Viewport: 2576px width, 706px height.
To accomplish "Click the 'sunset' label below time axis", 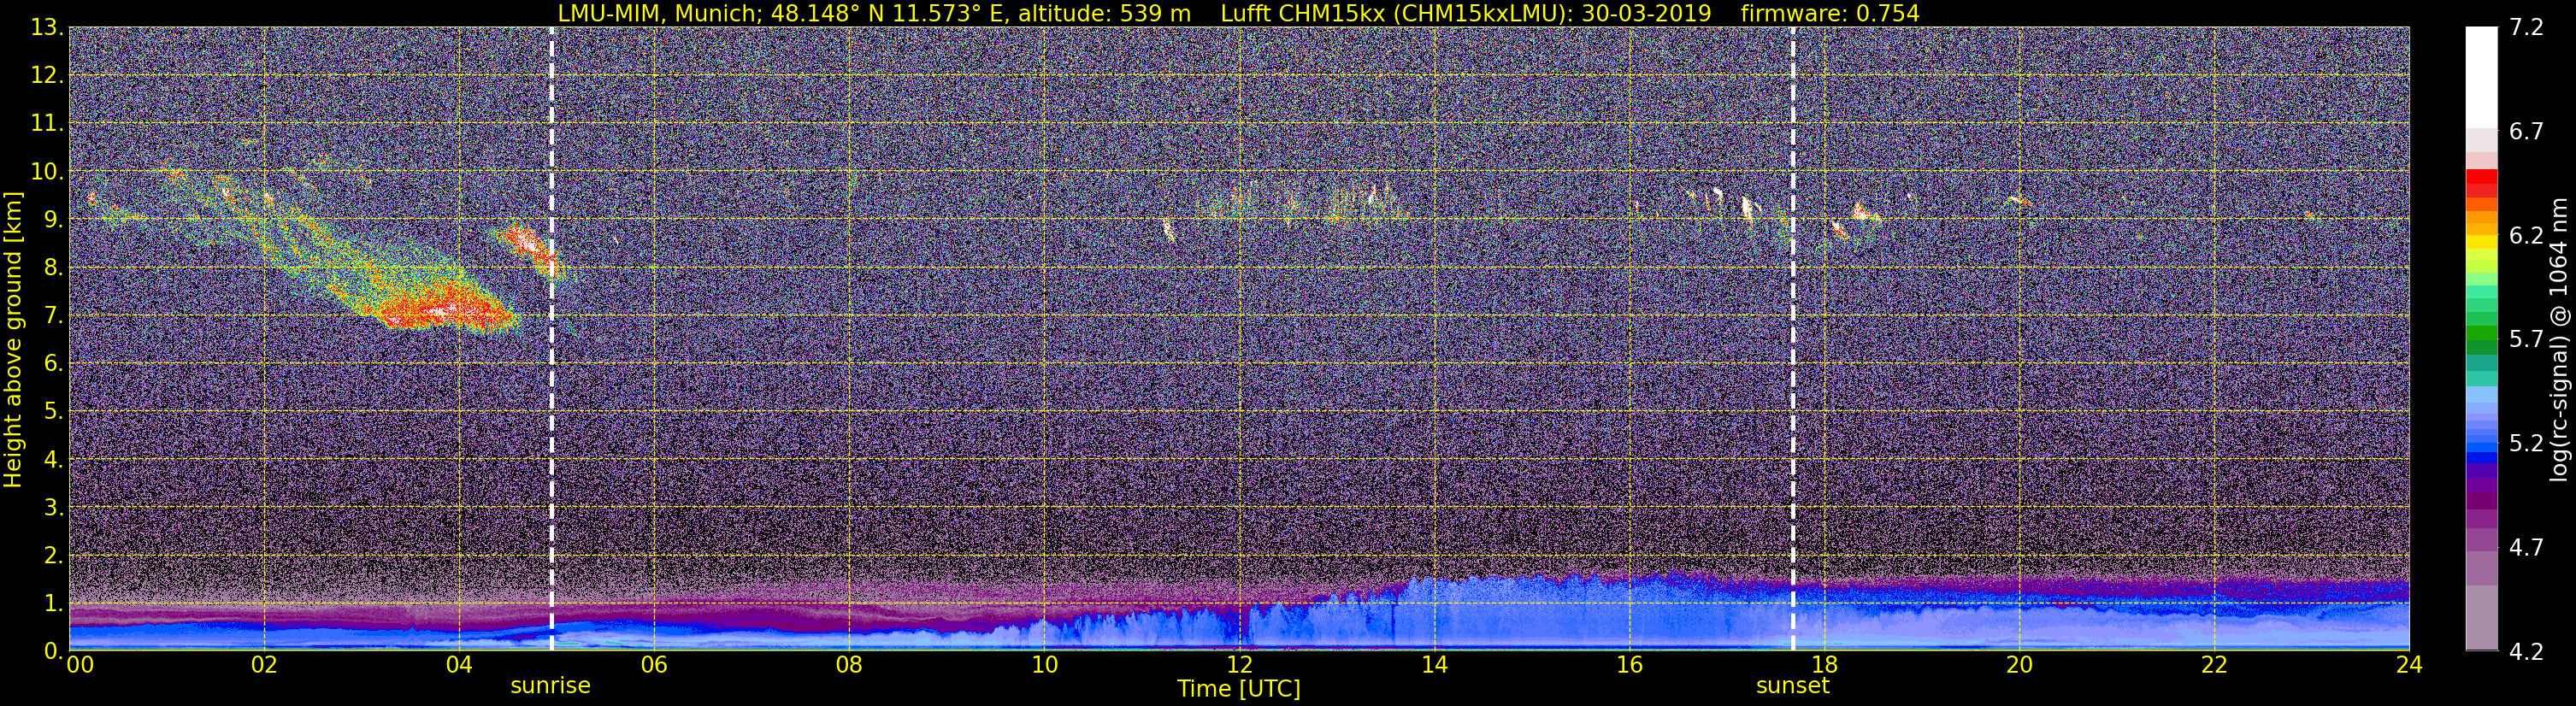I will [1793, 686].
